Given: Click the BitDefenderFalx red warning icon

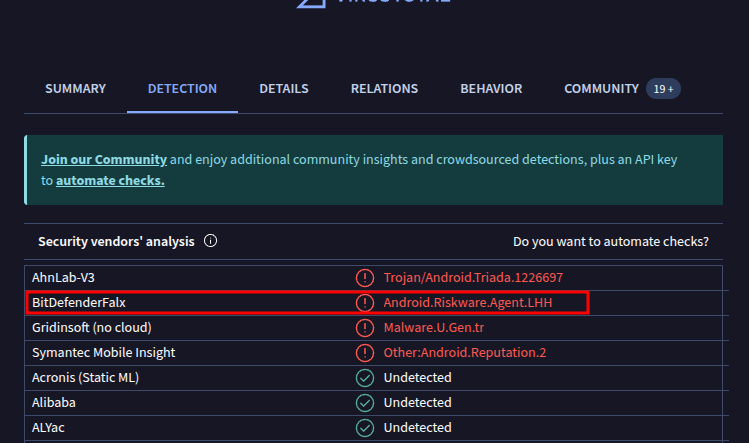Looking at the screenshot, I should click(365, 302).
